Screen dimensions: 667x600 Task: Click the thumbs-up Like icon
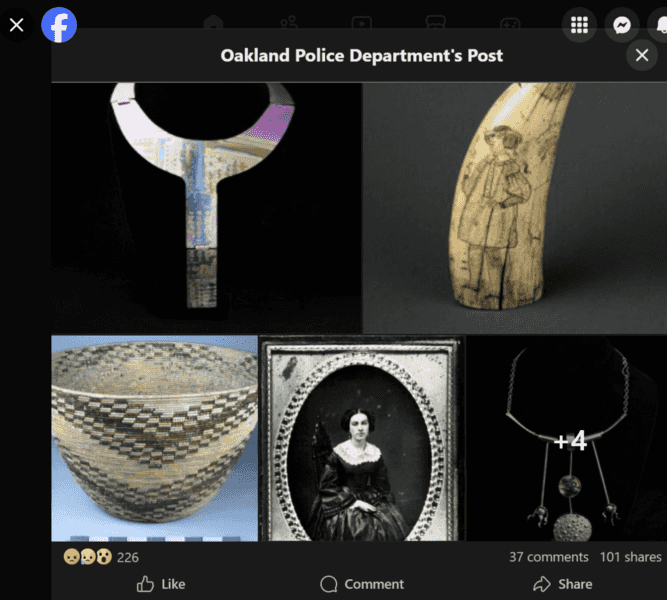[x=145, y=584]
